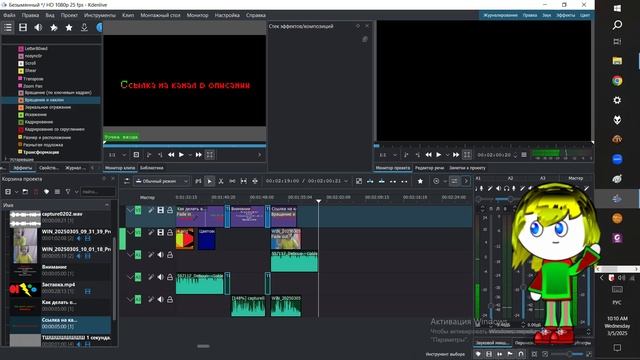640x360 pixels.
Task: Play the project monitor
Action: click(x=438, y=155)
